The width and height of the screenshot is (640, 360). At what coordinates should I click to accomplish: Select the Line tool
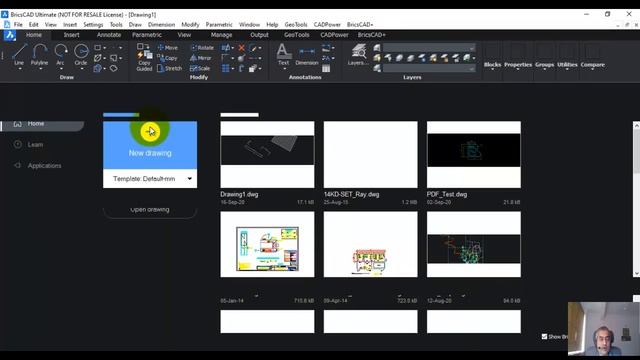19,54
